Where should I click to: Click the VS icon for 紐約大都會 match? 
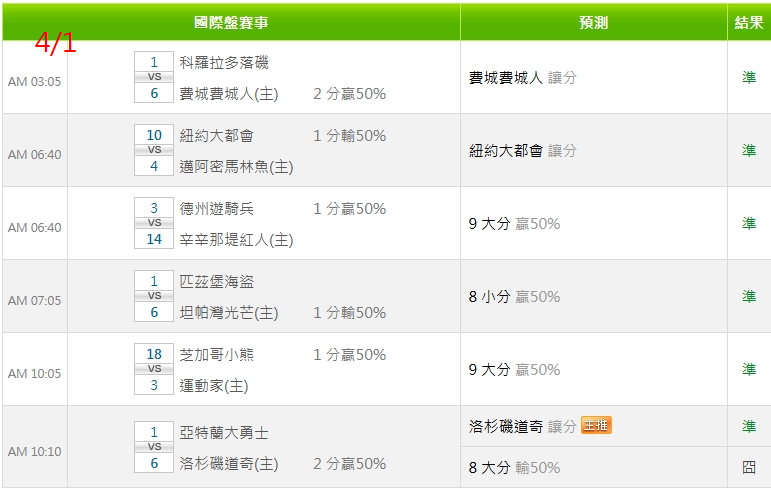[154, 150]
